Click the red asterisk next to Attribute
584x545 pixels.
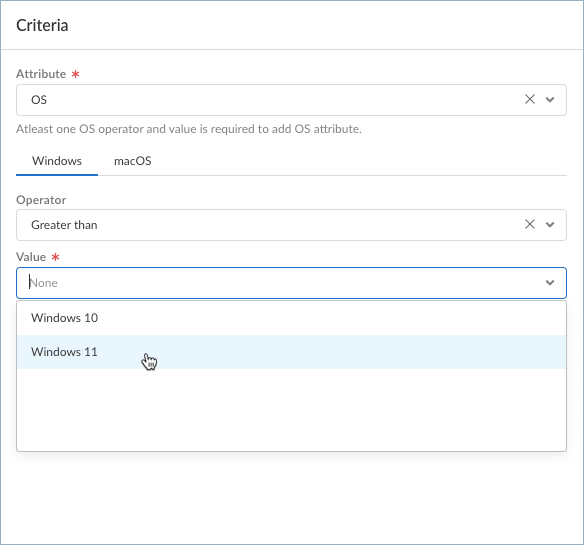[76, 74]
